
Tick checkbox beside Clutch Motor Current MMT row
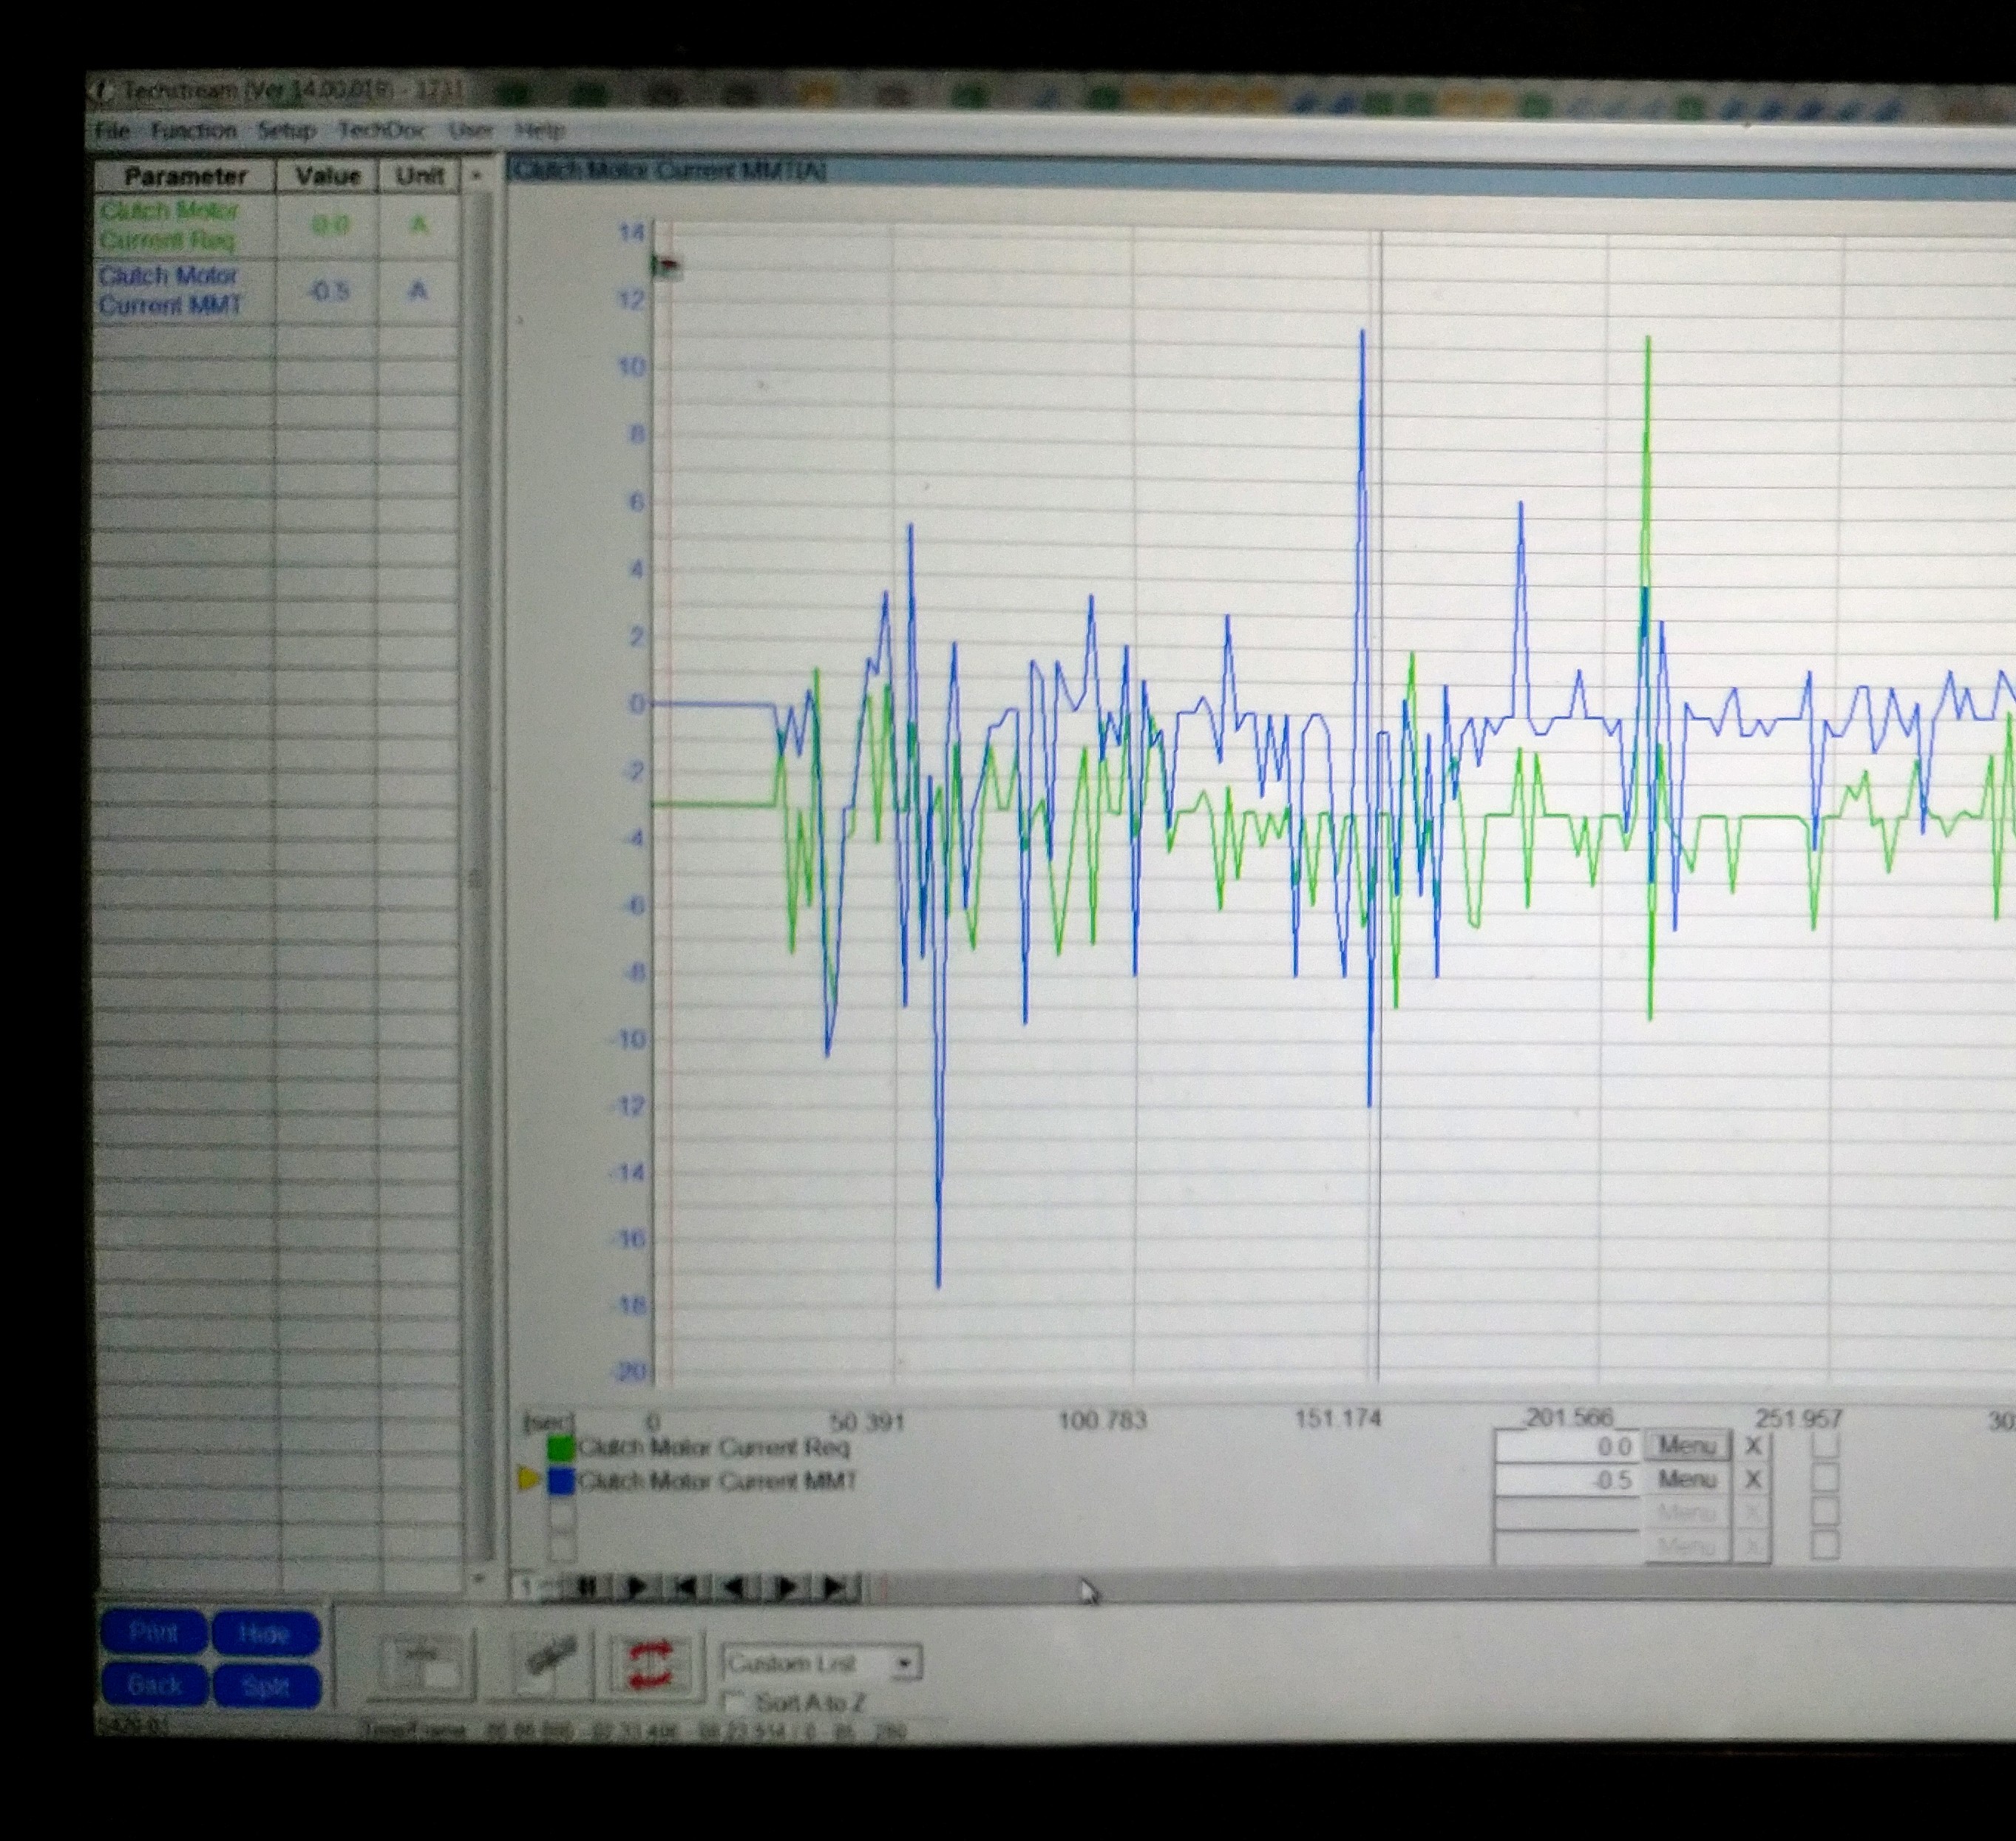pyautogui.click(x=1825, y=1478)
